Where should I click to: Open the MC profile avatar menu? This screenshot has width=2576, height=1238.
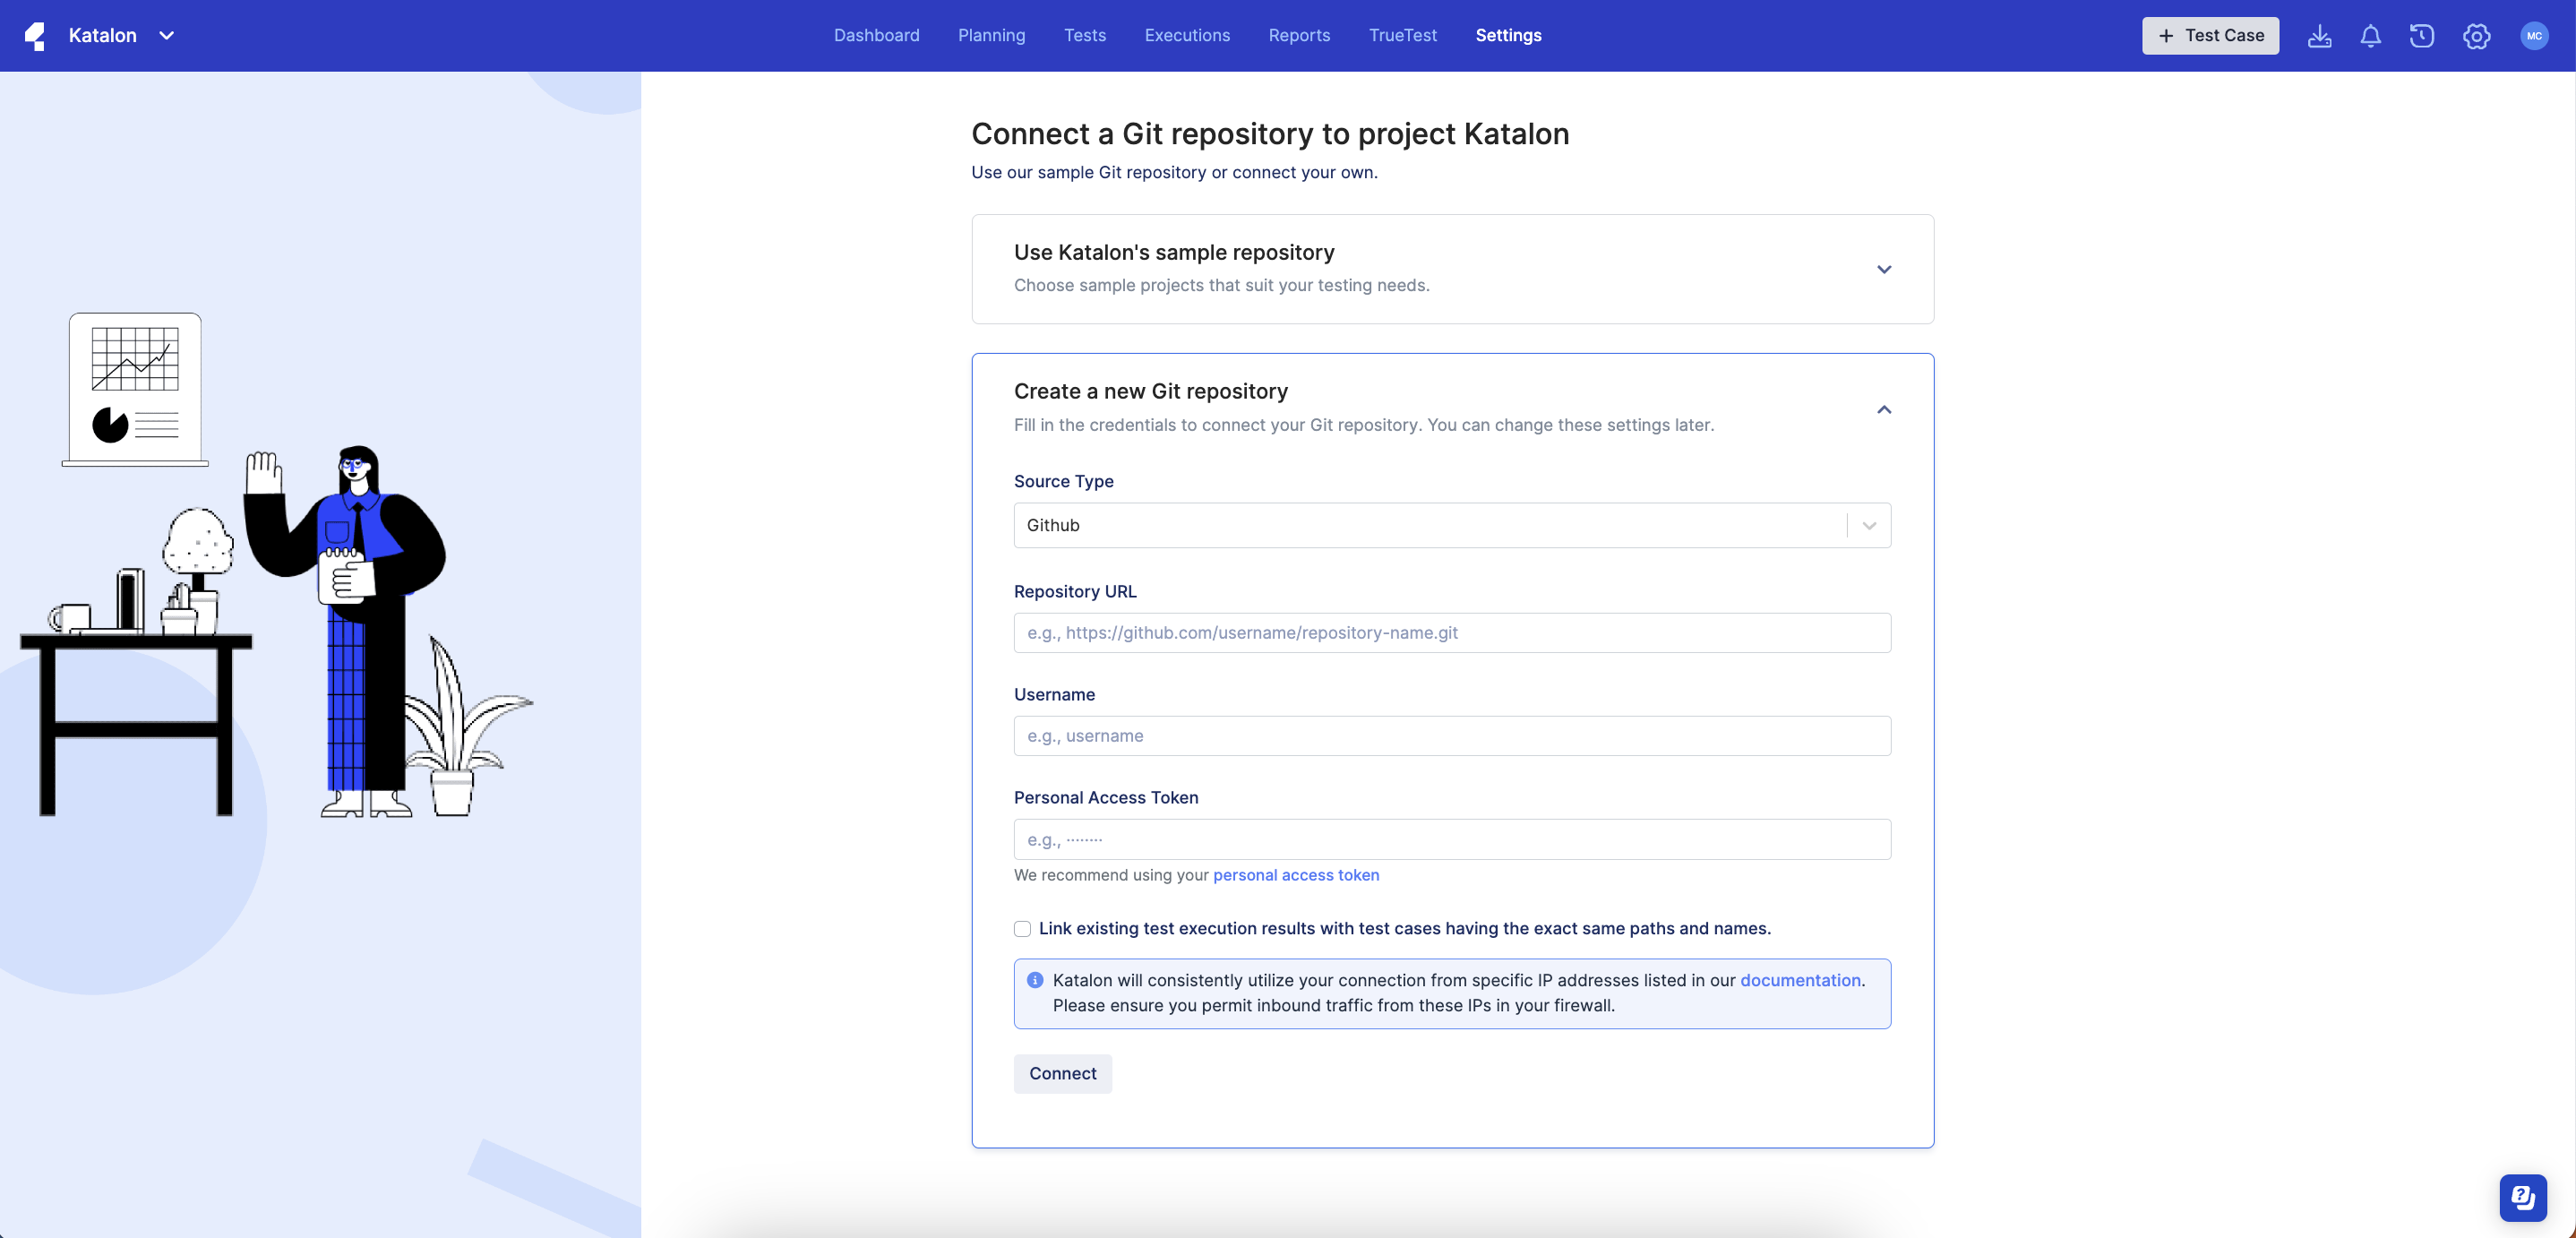tap(2535, 36)
